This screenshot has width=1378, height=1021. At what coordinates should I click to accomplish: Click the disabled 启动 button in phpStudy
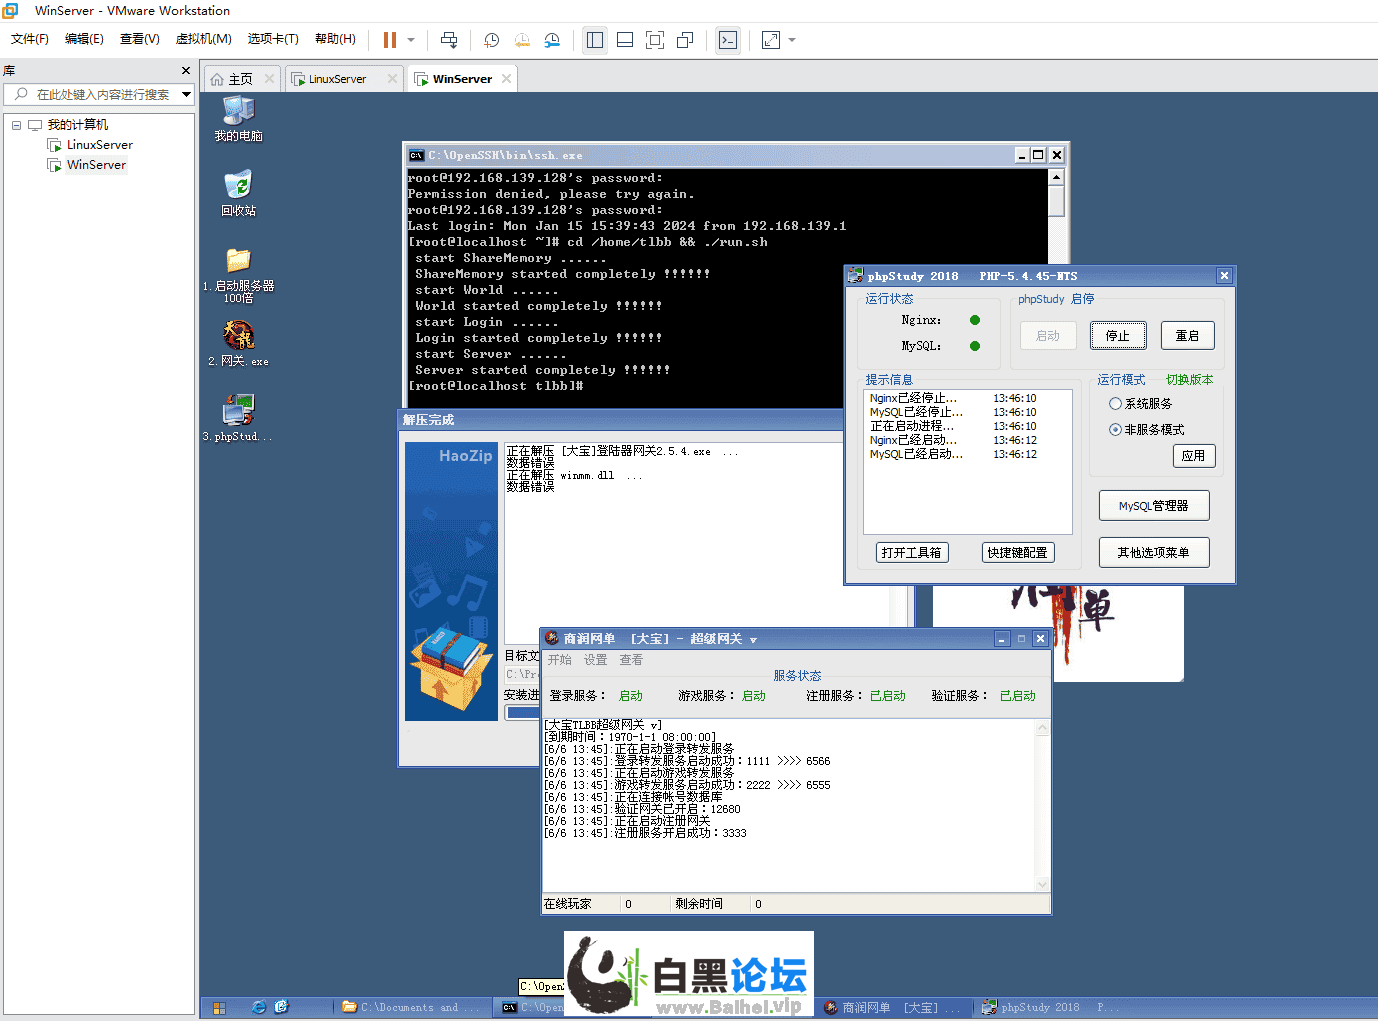[1048, 336]
